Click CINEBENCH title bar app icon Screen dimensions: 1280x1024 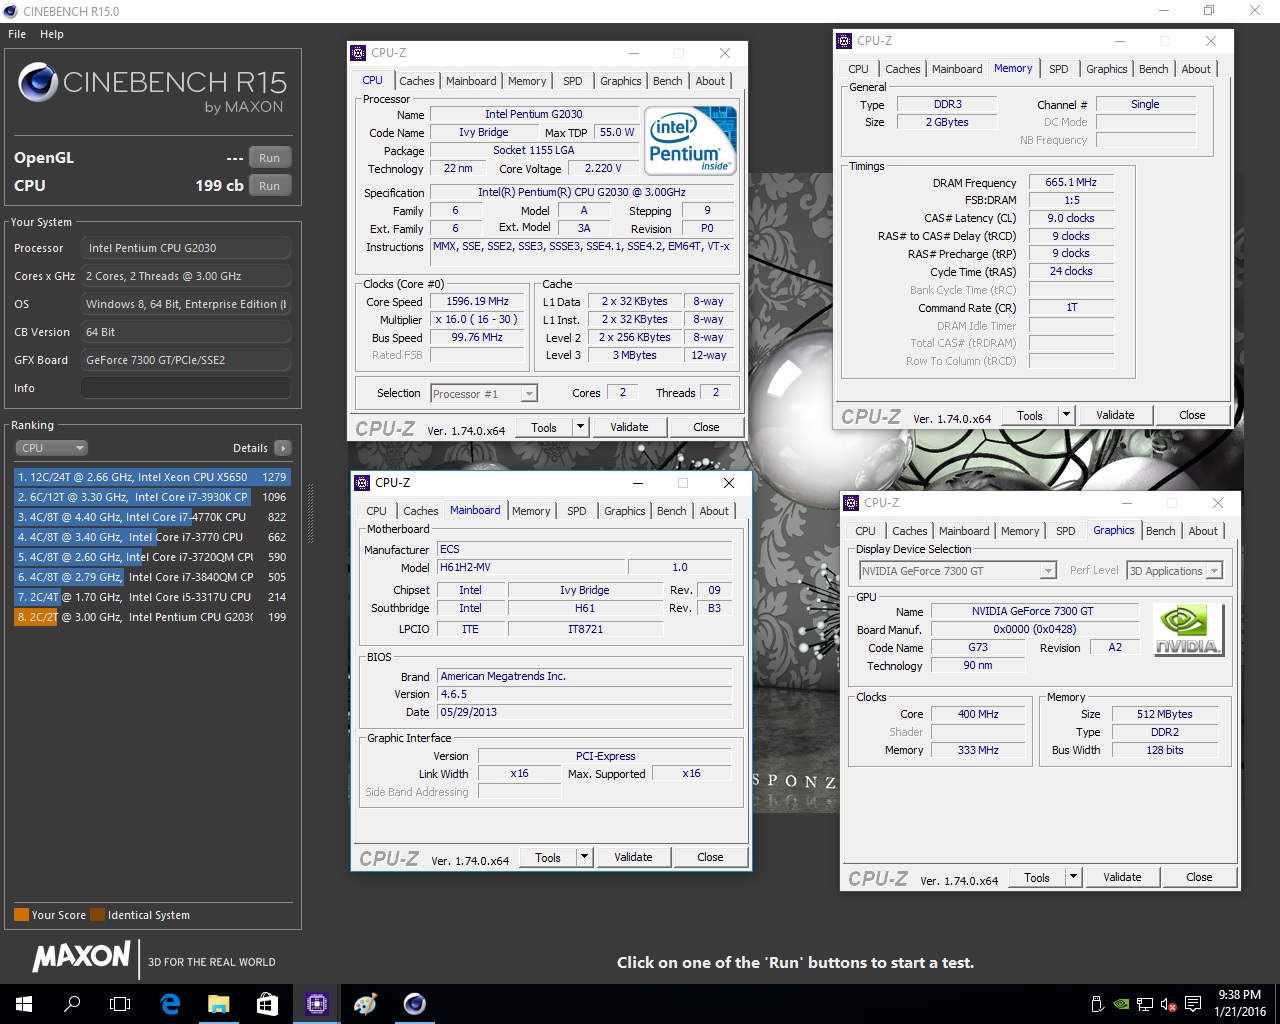(x=11, y=11)
